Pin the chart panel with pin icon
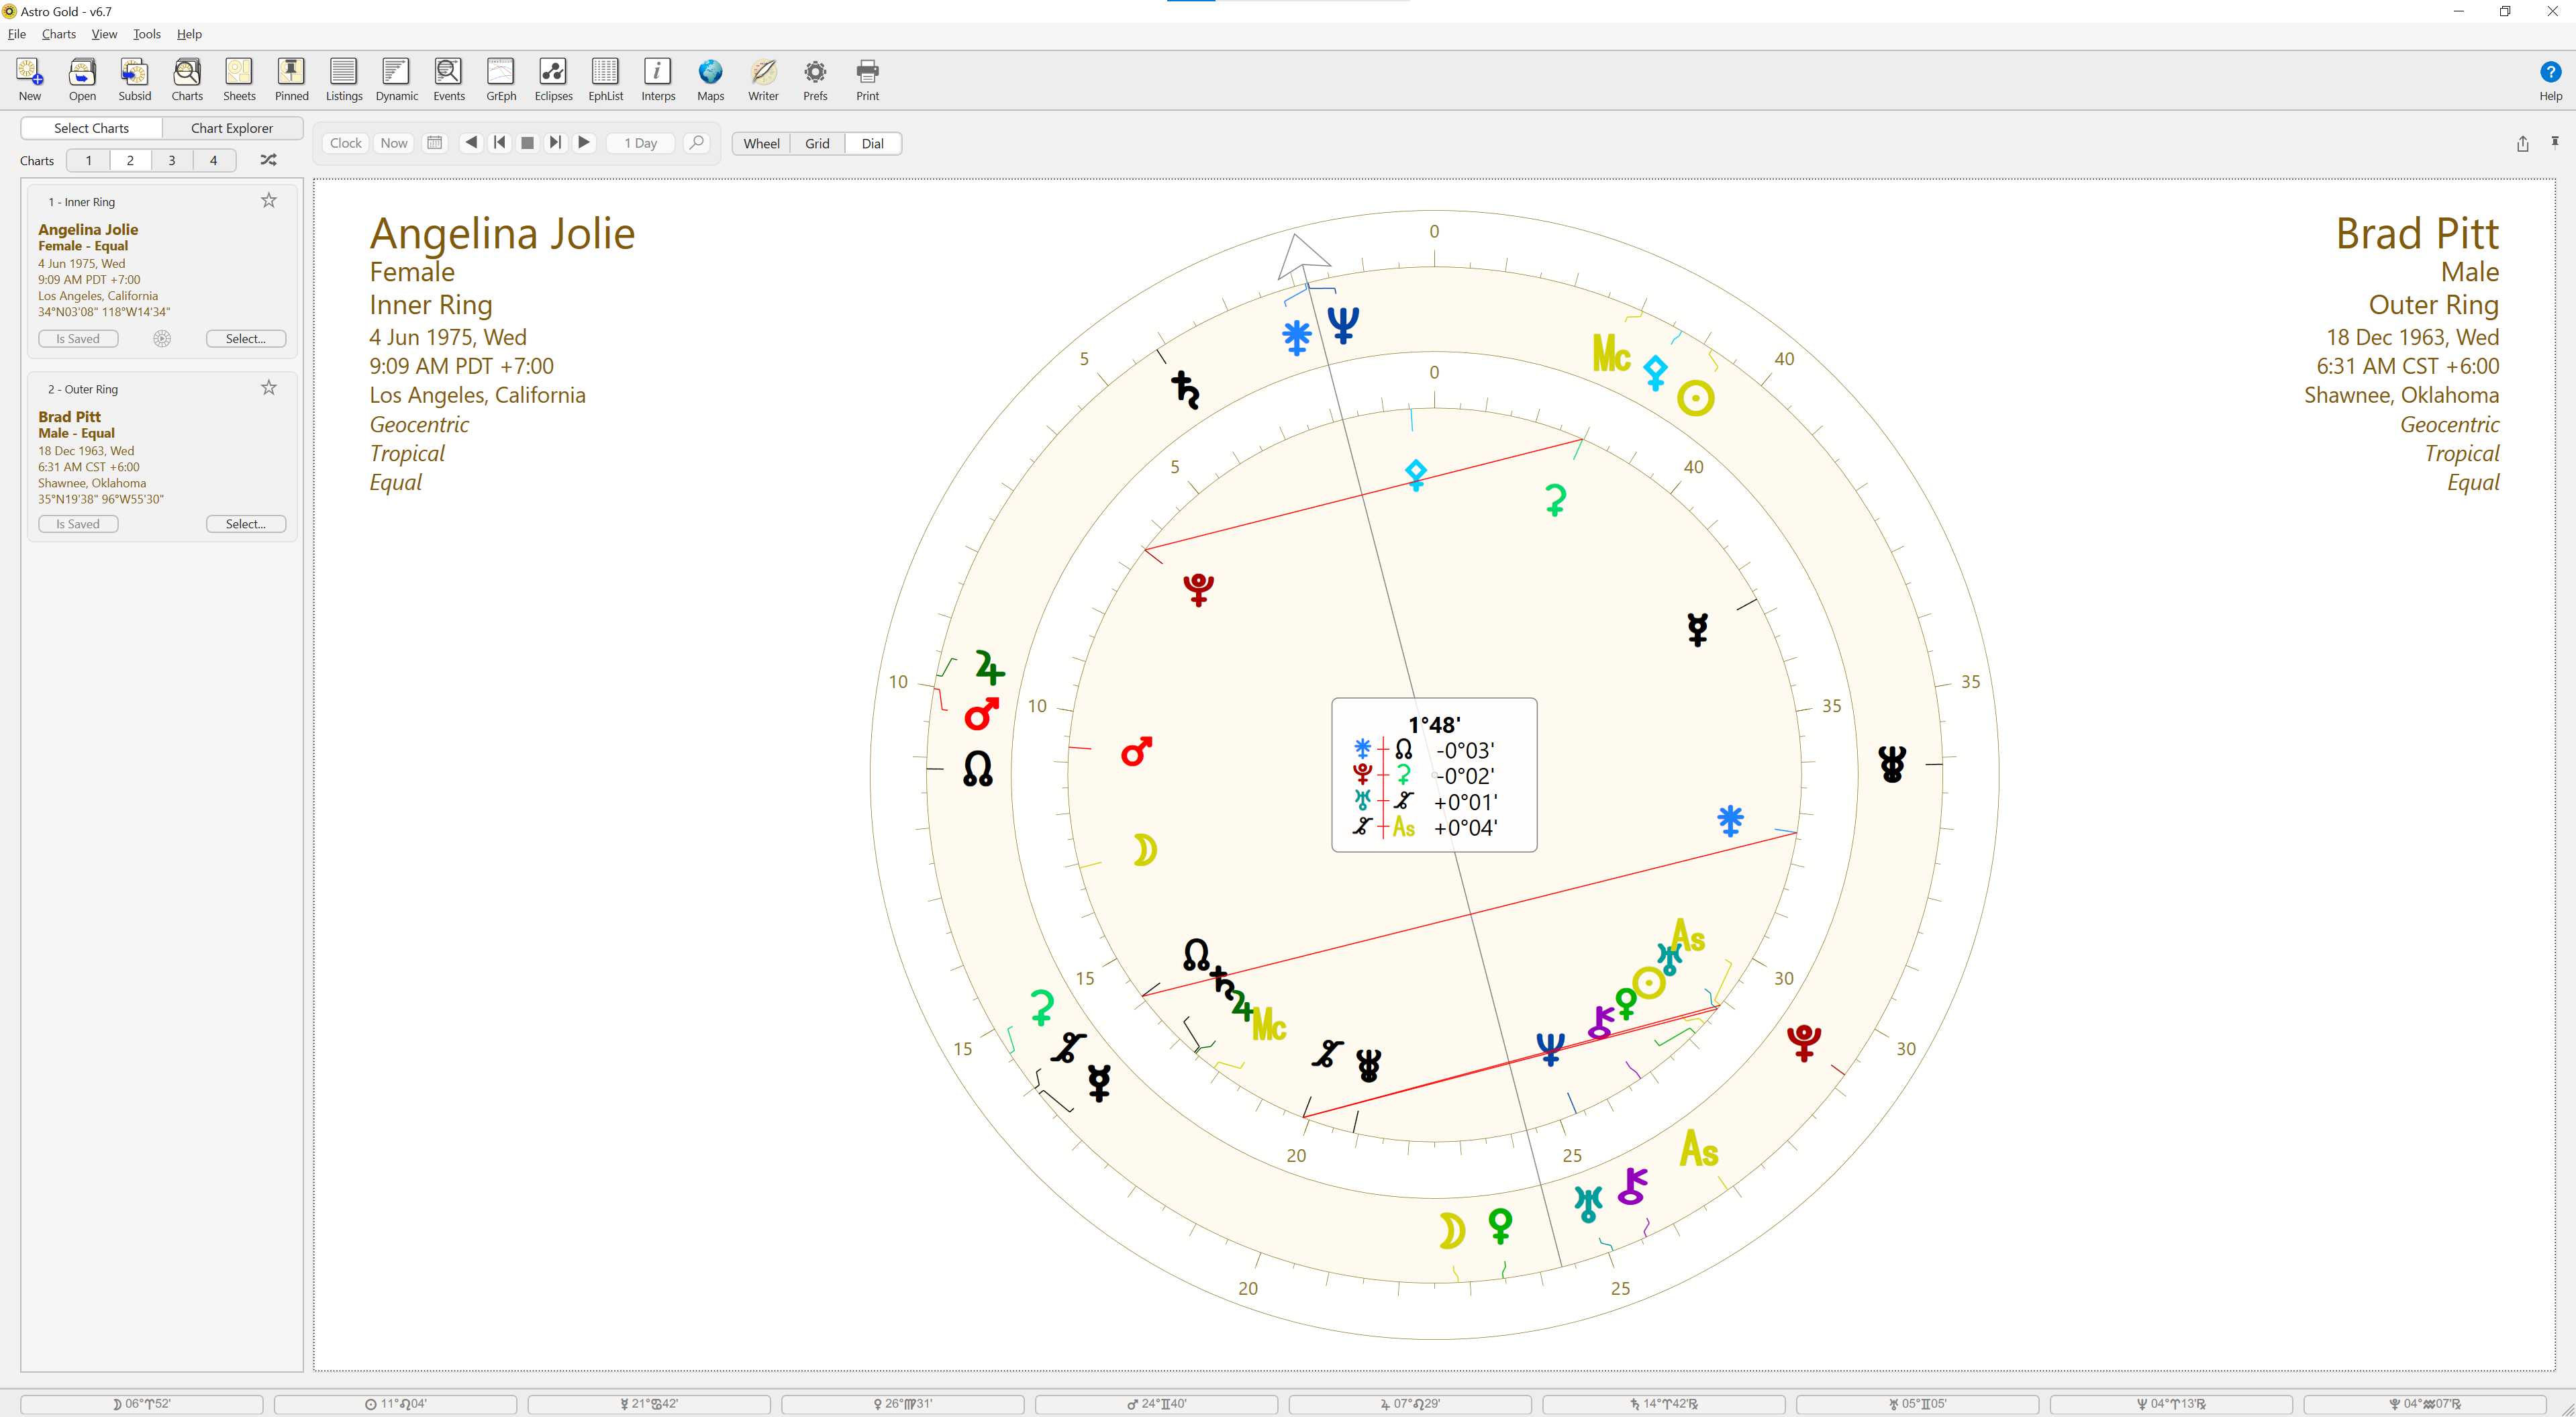This screenshot has width=2576, height=1417. click(2555, 142)
